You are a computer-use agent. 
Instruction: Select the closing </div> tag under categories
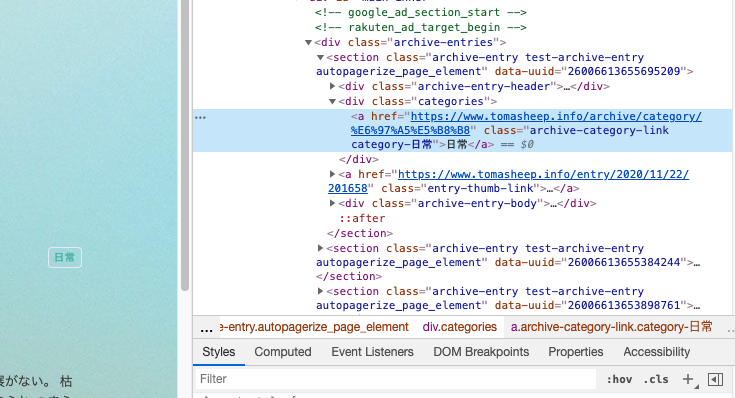pyautogui.click(x=359, y=159)
